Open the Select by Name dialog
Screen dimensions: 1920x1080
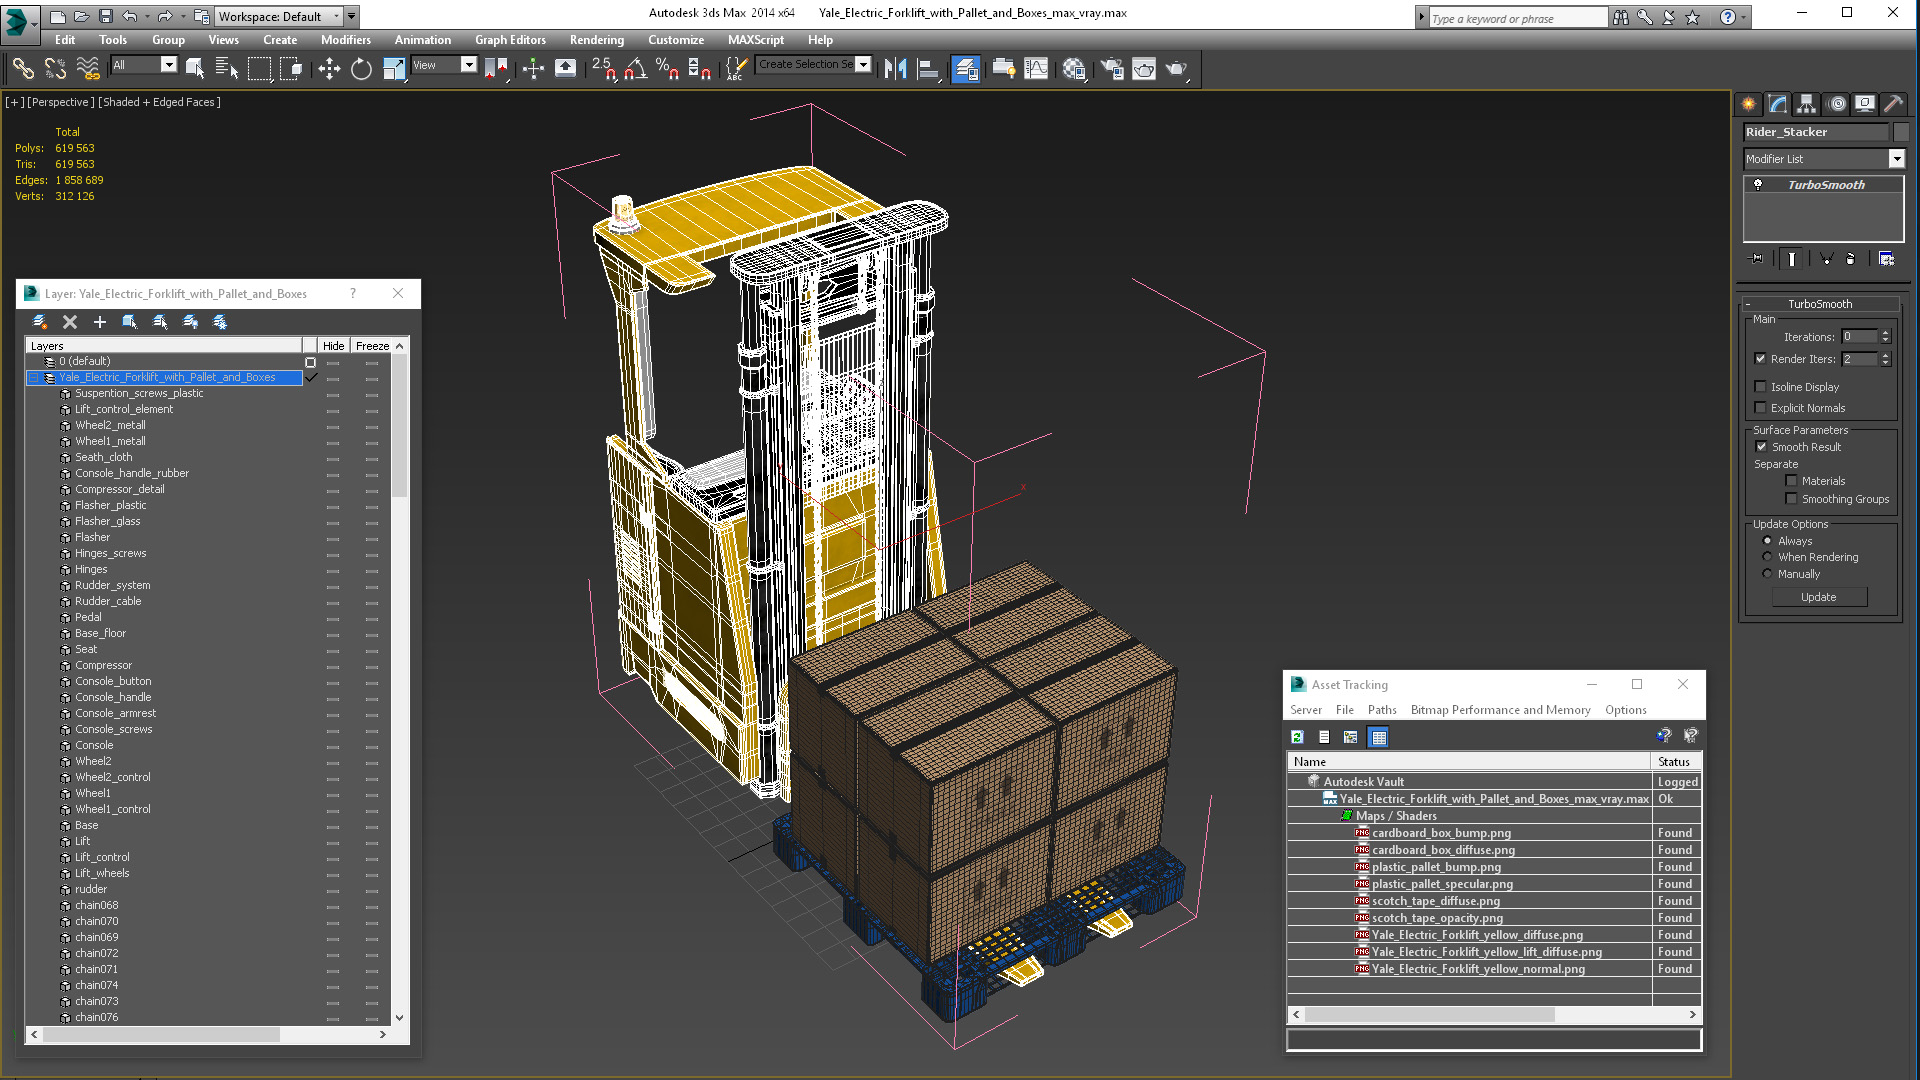[x=227, y=68]
